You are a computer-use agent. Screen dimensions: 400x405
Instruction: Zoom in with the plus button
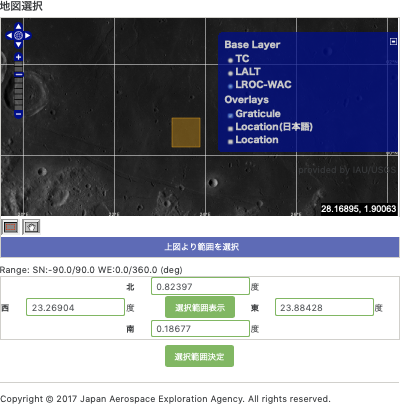(x=19, y=57)
